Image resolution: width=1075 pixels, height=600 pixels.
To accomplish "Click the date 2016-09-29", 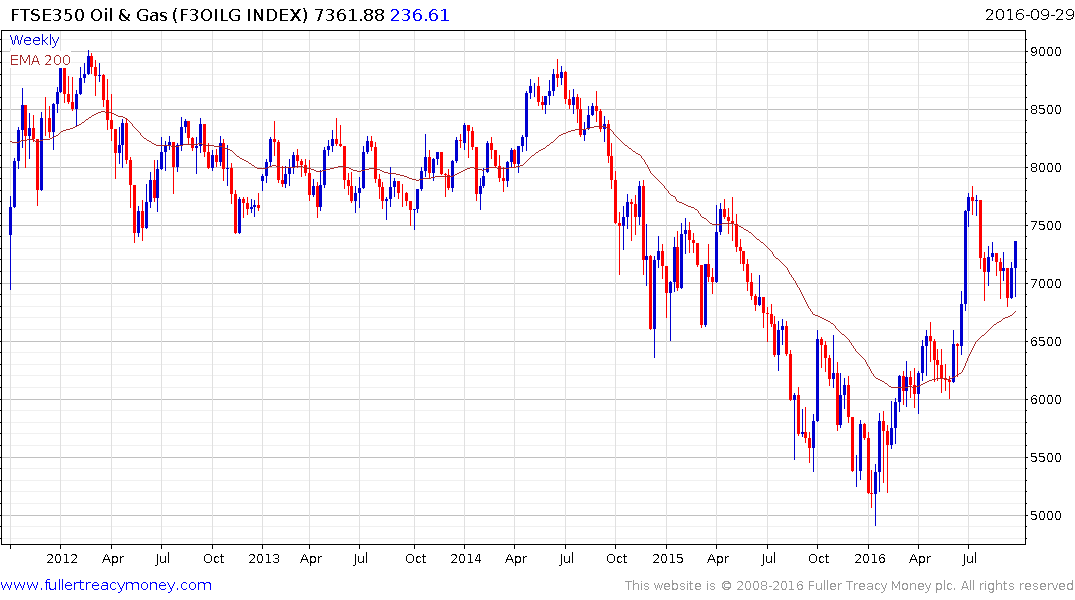I will pyautogui.click(x=1029, y=14).
